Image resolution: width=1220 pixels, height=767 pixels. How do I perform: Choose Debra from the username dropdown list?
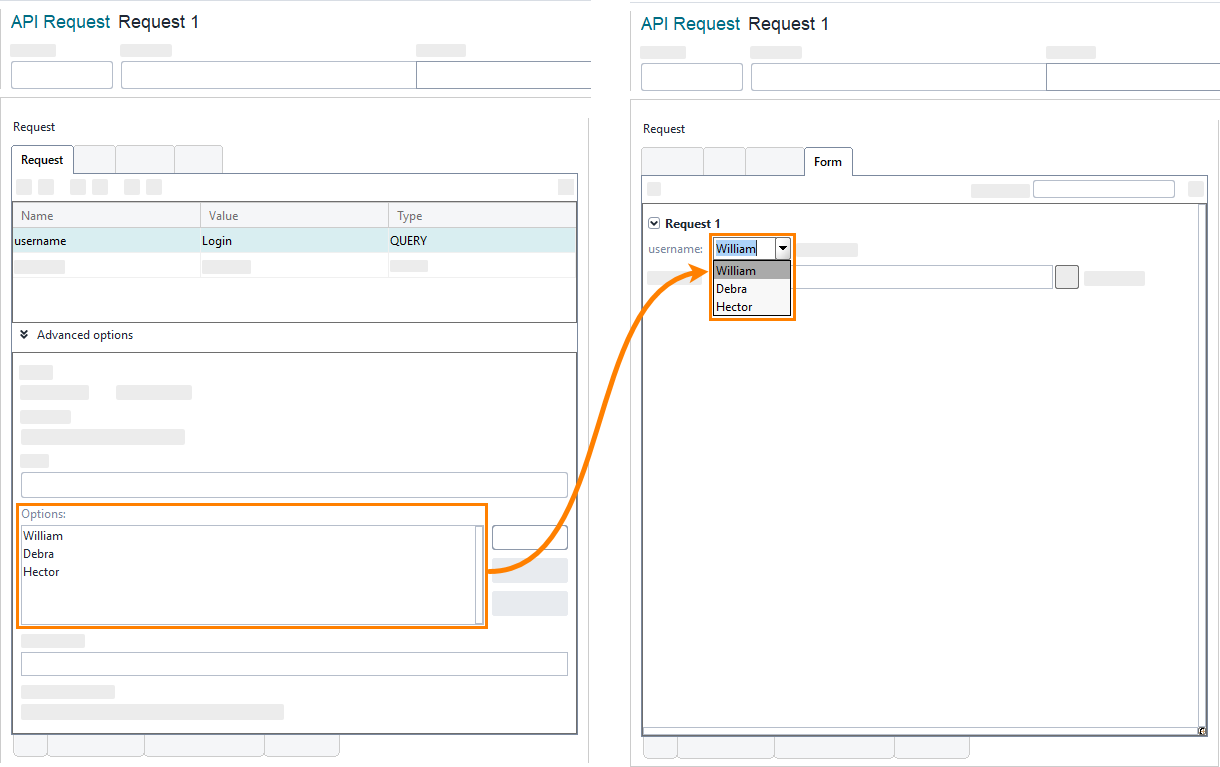(732, 289)
